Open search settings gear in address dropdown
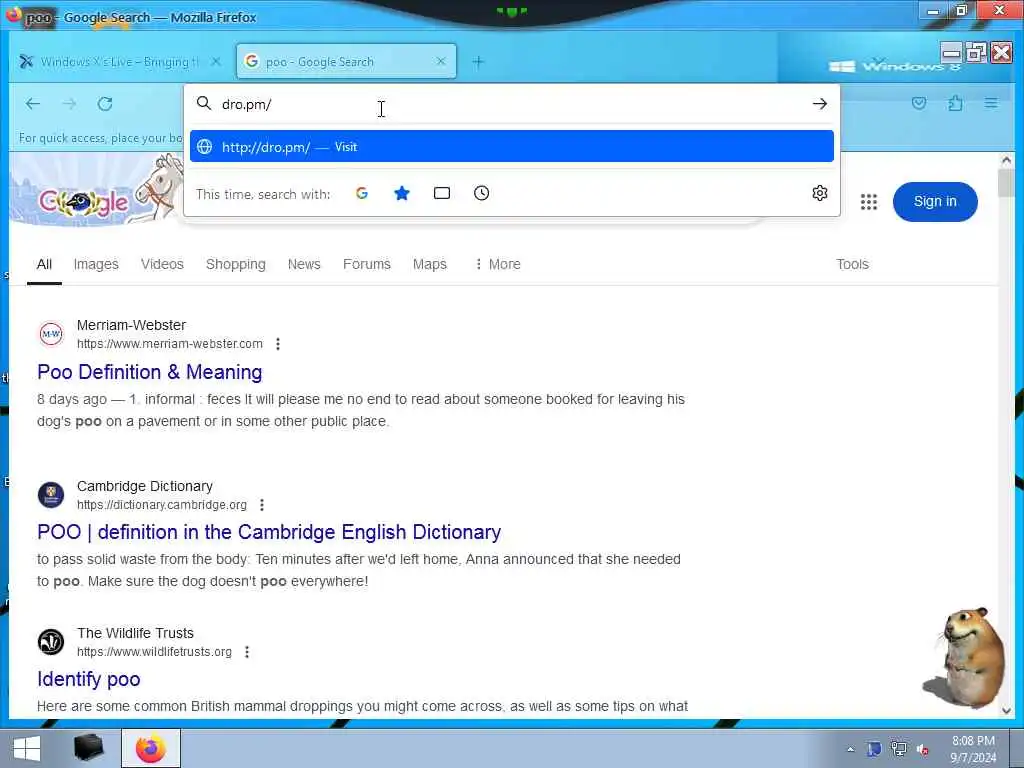 820,193
